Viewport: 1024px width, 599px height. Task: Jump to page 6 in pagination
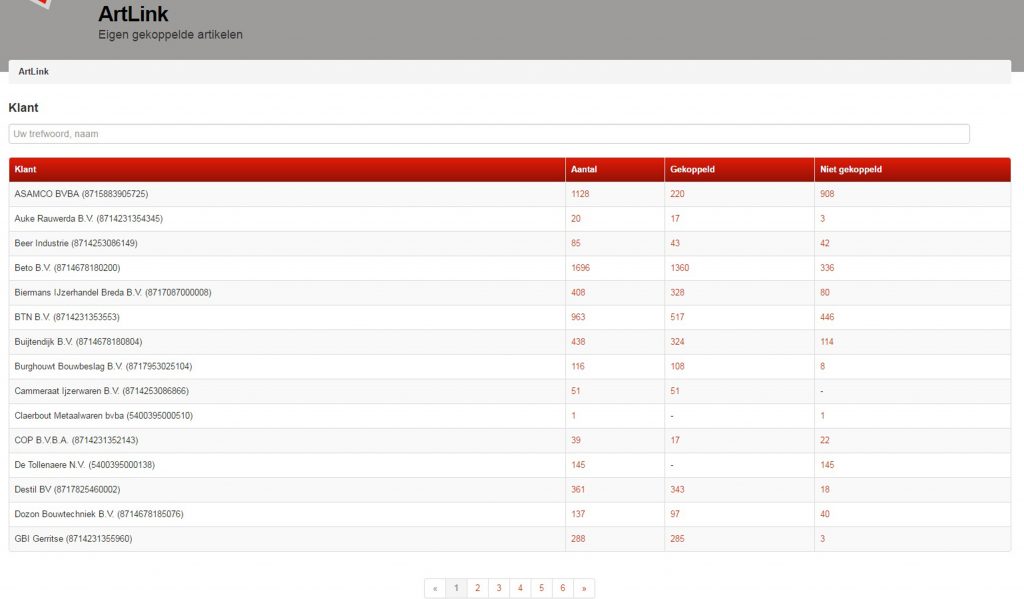(x=563, y=589)
